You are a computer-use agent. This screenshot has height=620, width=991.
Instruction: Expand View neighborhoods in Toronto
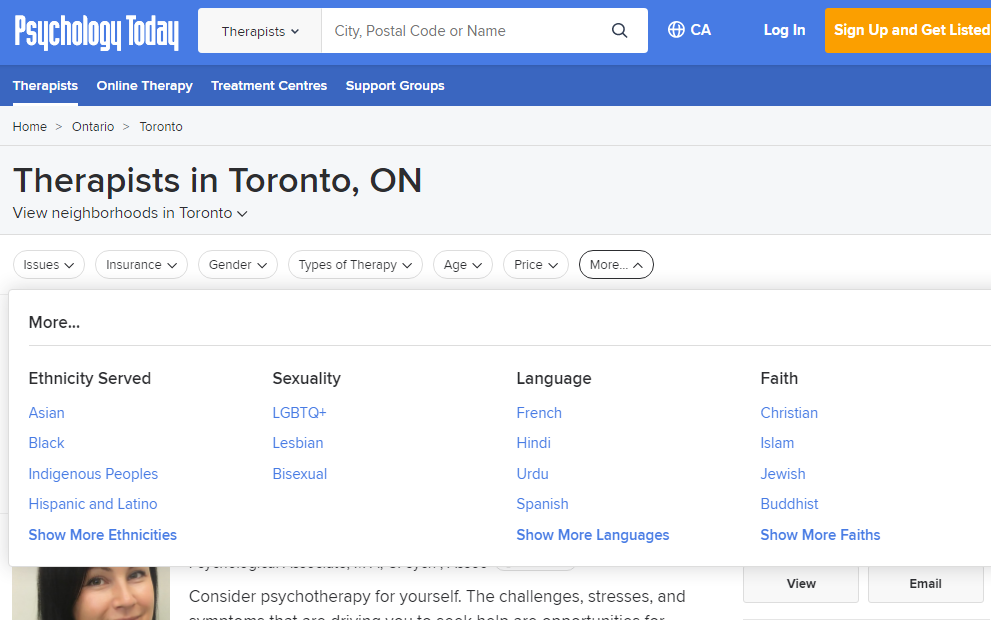130,213
